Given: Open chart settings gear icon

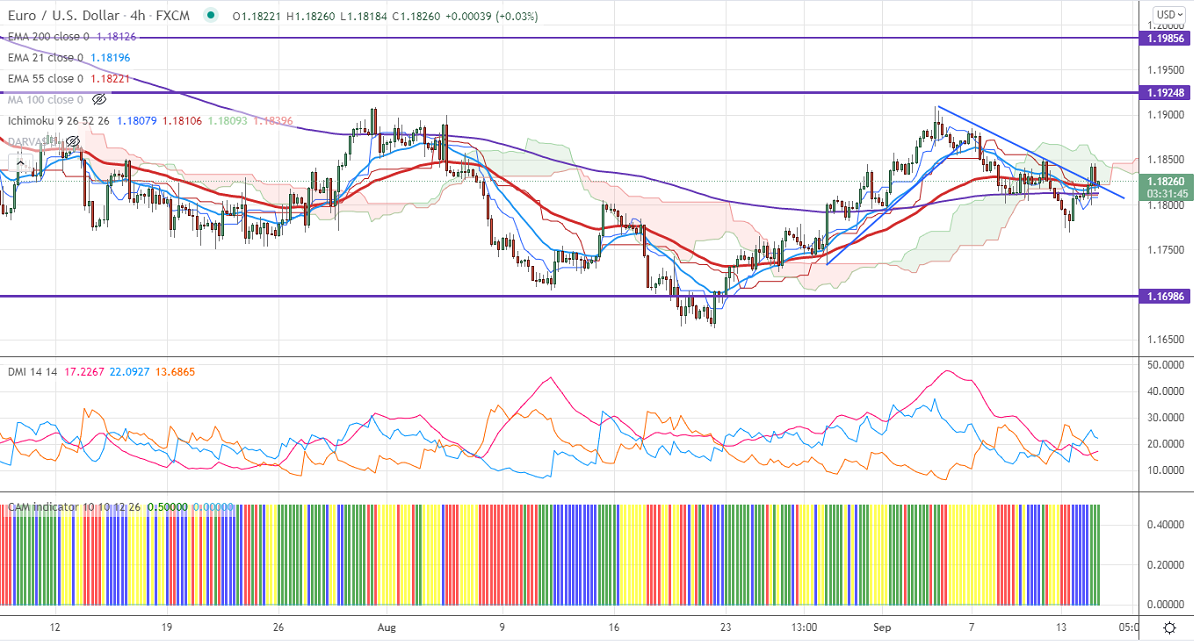Looking at the screenshot, I should [1170, 627].
